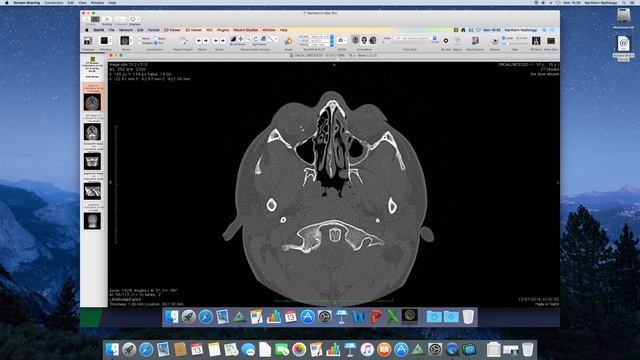Select the WL/WW contrast mouse tool
640x360 pixels.
pyautogui.click(x=233, y=39)
